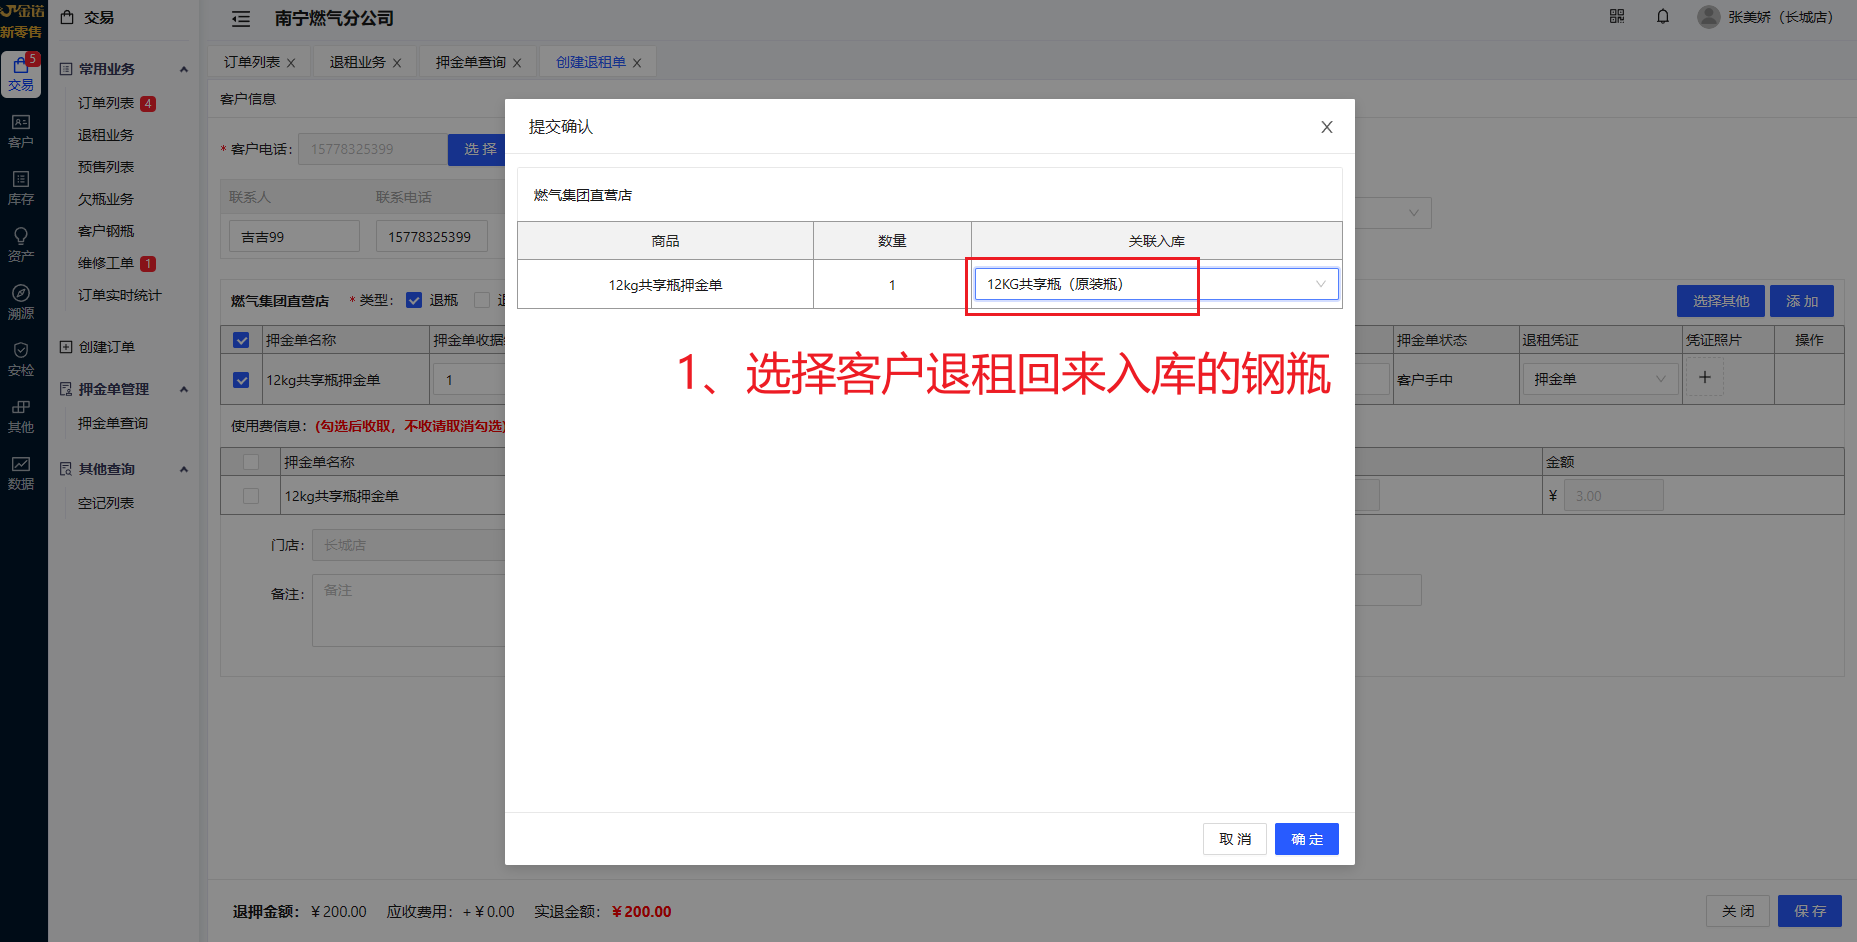Screen dimensions: 1857x942
Task: Toggle checkbox for 12kg共享瓶押金单 deposit row
Action: tap(241, 380)
